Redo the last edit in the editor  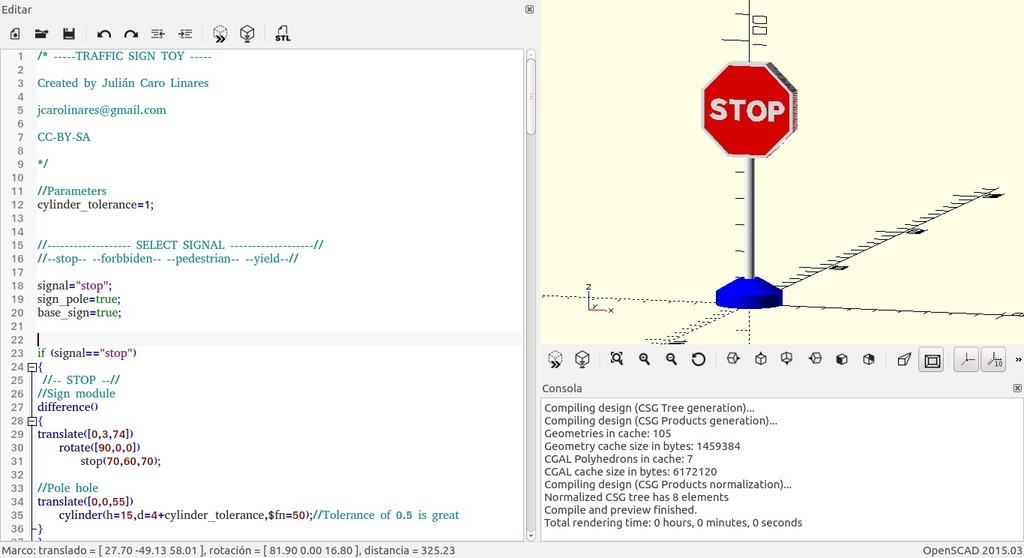point(131,34)
